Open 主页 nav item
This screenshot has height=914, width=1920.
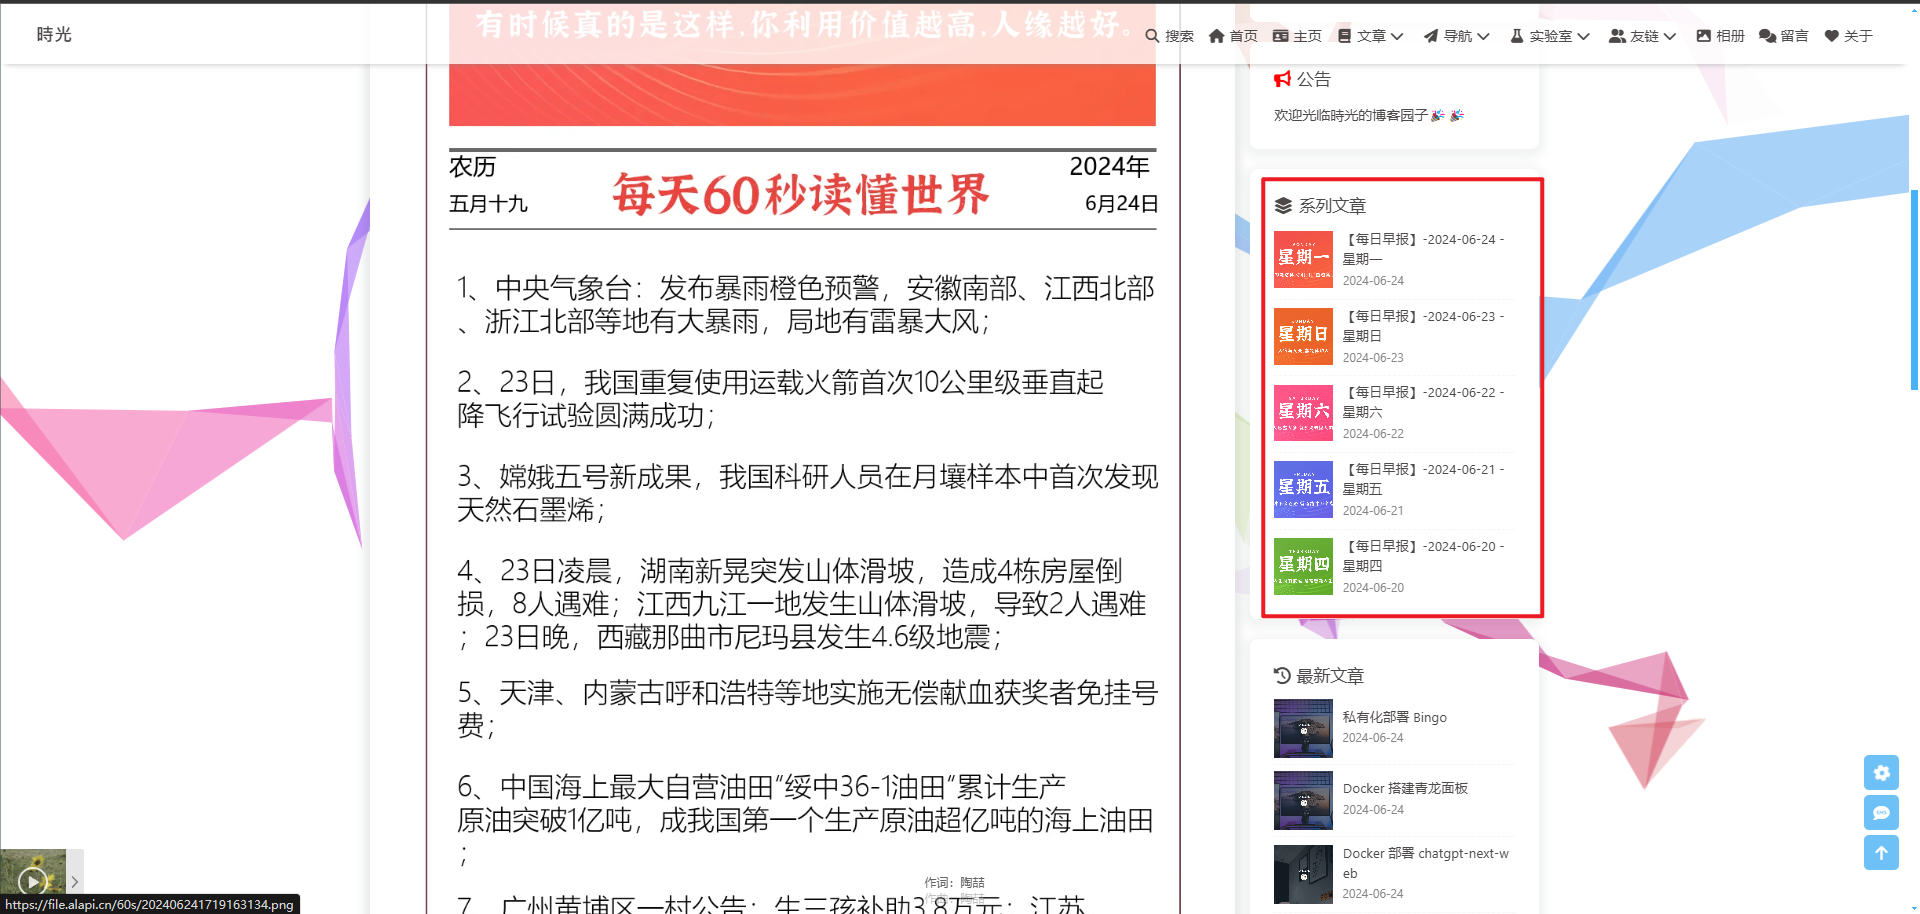point(1297,36)
